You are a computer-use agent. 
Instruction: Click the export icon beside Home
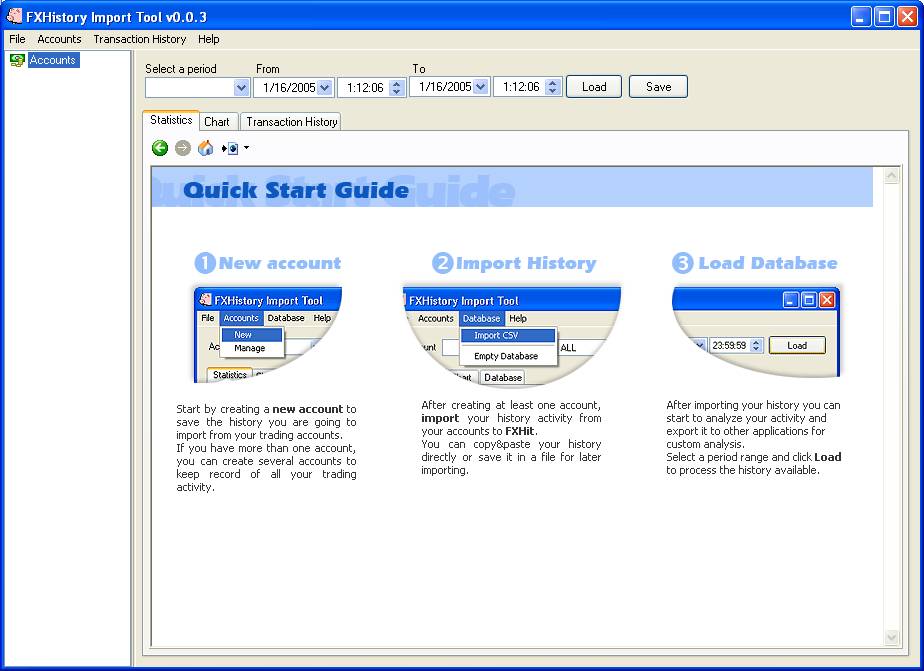[x=230, y=148]
